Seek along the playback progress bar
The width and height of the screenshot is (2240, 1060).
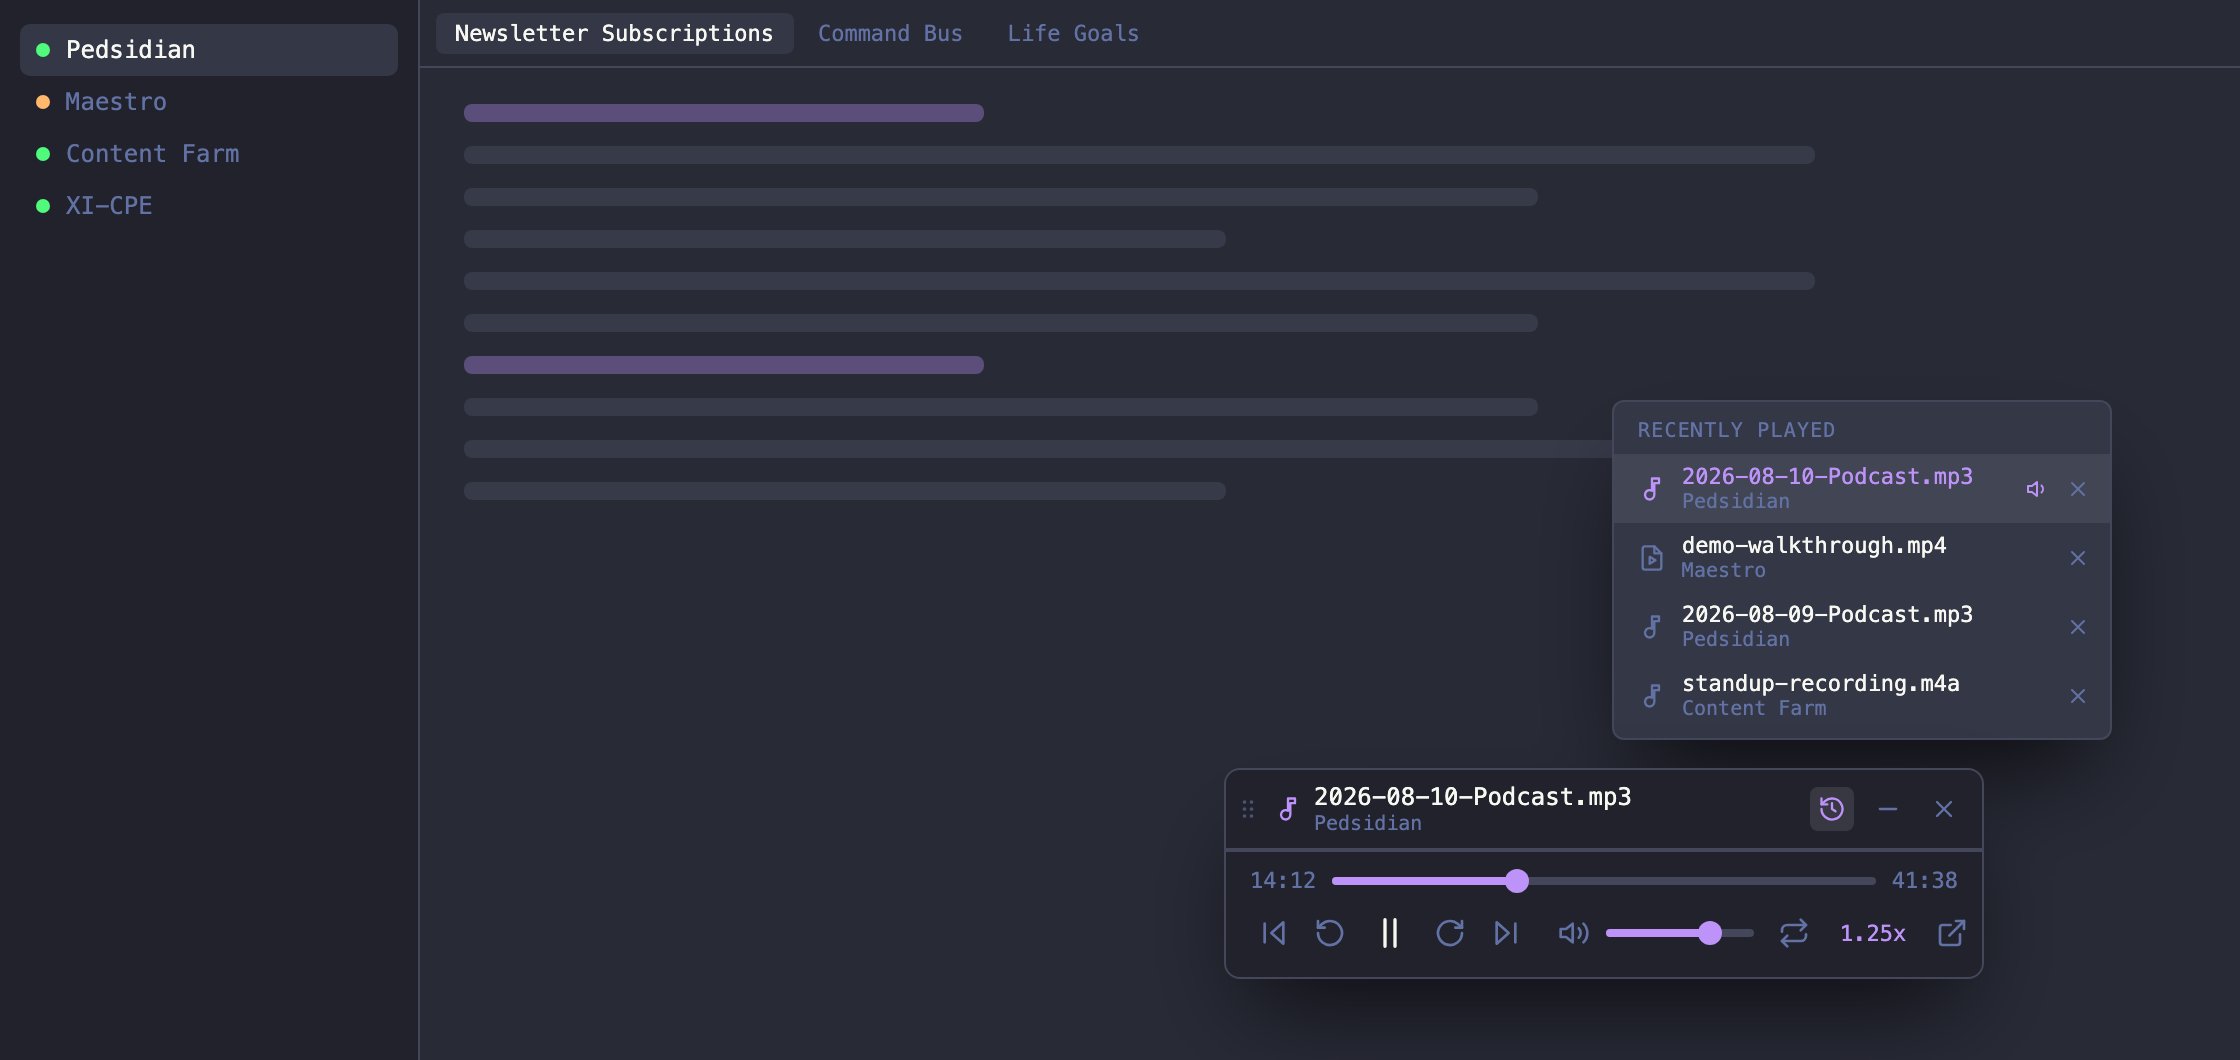pyautogui.click(x=1604, y=881)
